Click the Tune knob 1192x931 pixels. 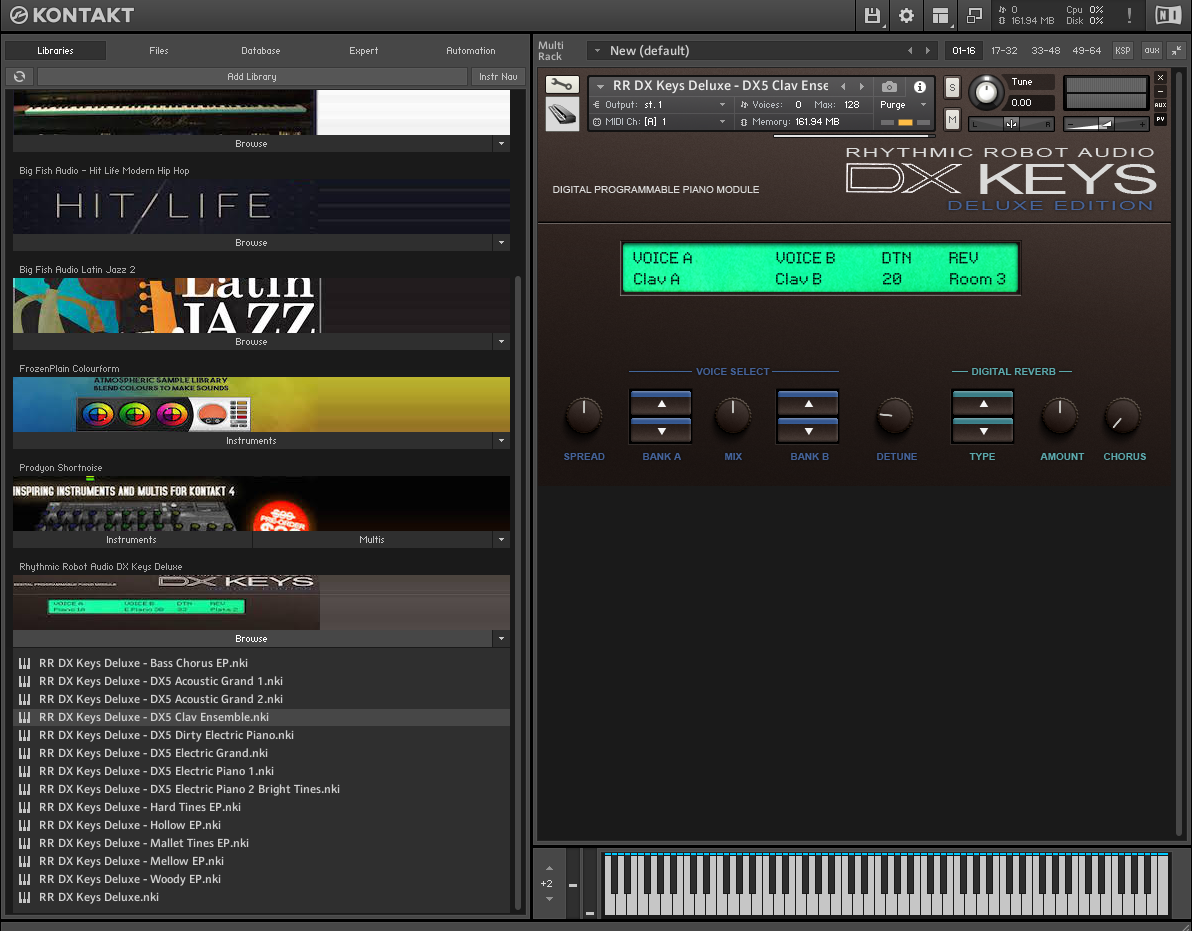985,92
